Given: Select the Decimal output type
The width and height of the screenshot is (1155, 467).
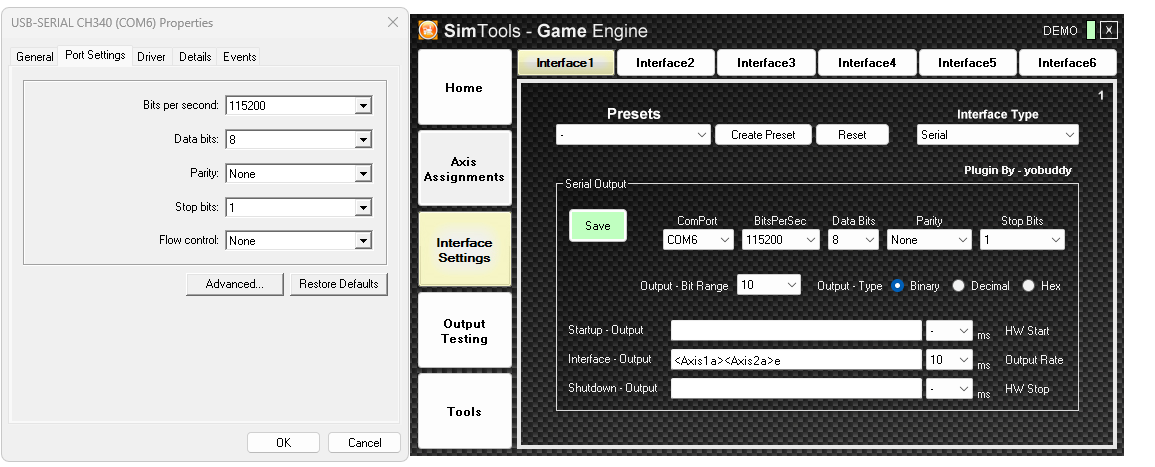Looking at the screenshot, I should (958, 286).
